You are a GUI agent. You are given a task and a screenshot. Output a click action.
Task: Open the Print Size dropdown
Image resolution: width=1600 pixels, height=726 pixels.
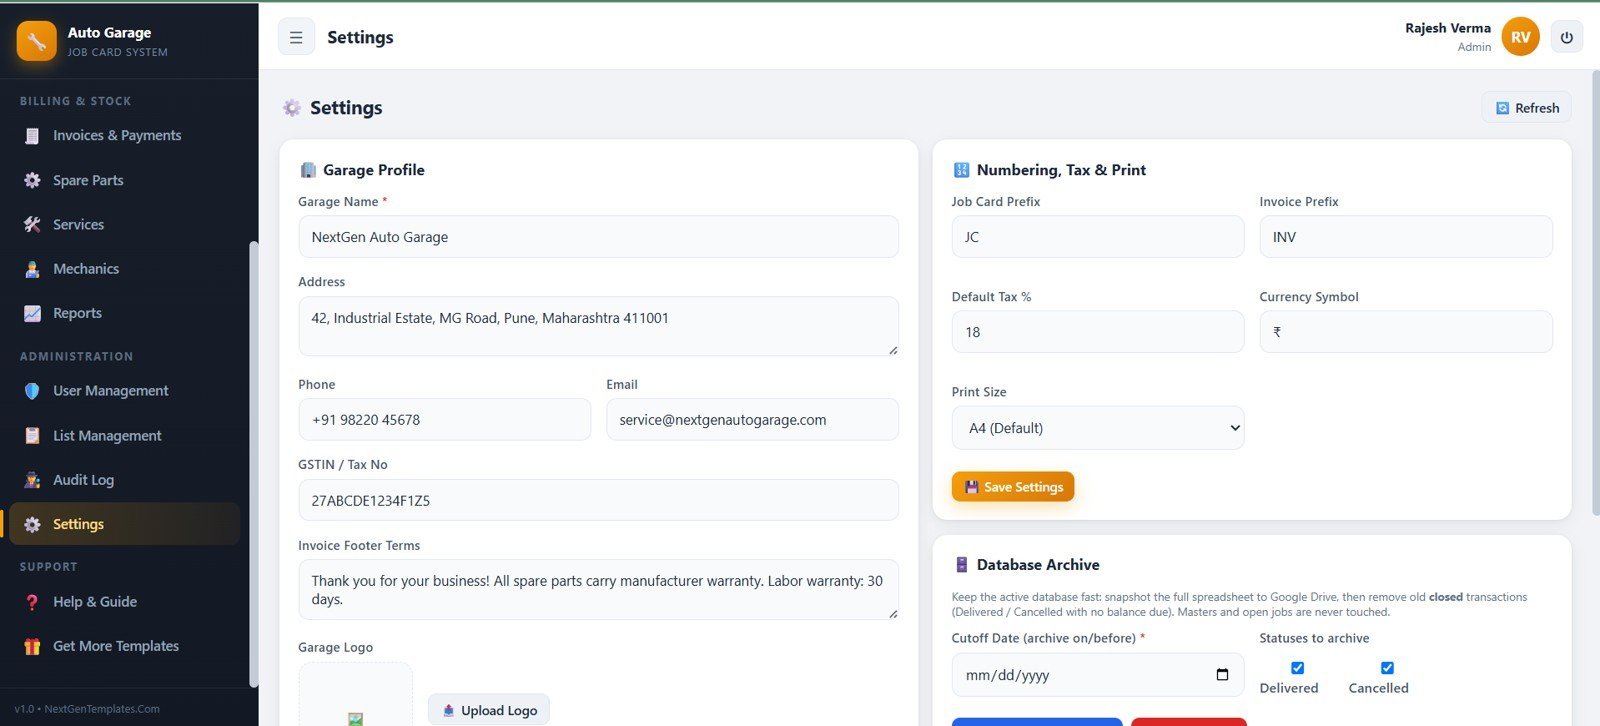pos(1098,428)
